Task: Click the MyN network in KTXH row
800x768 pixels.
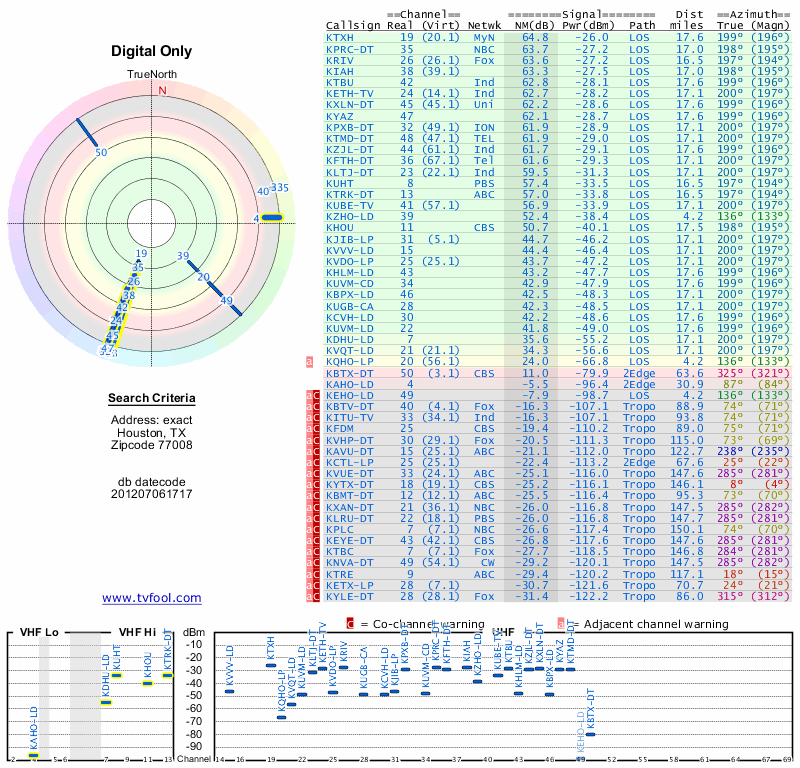Action: pyautogui.click(x=484, y=38)
